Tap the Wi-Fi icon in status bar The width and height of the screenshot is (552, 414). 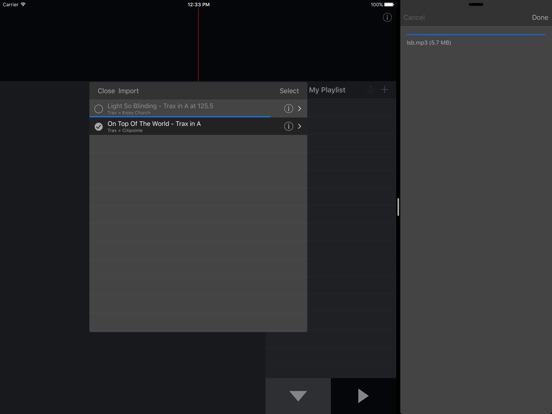[23, 5]
